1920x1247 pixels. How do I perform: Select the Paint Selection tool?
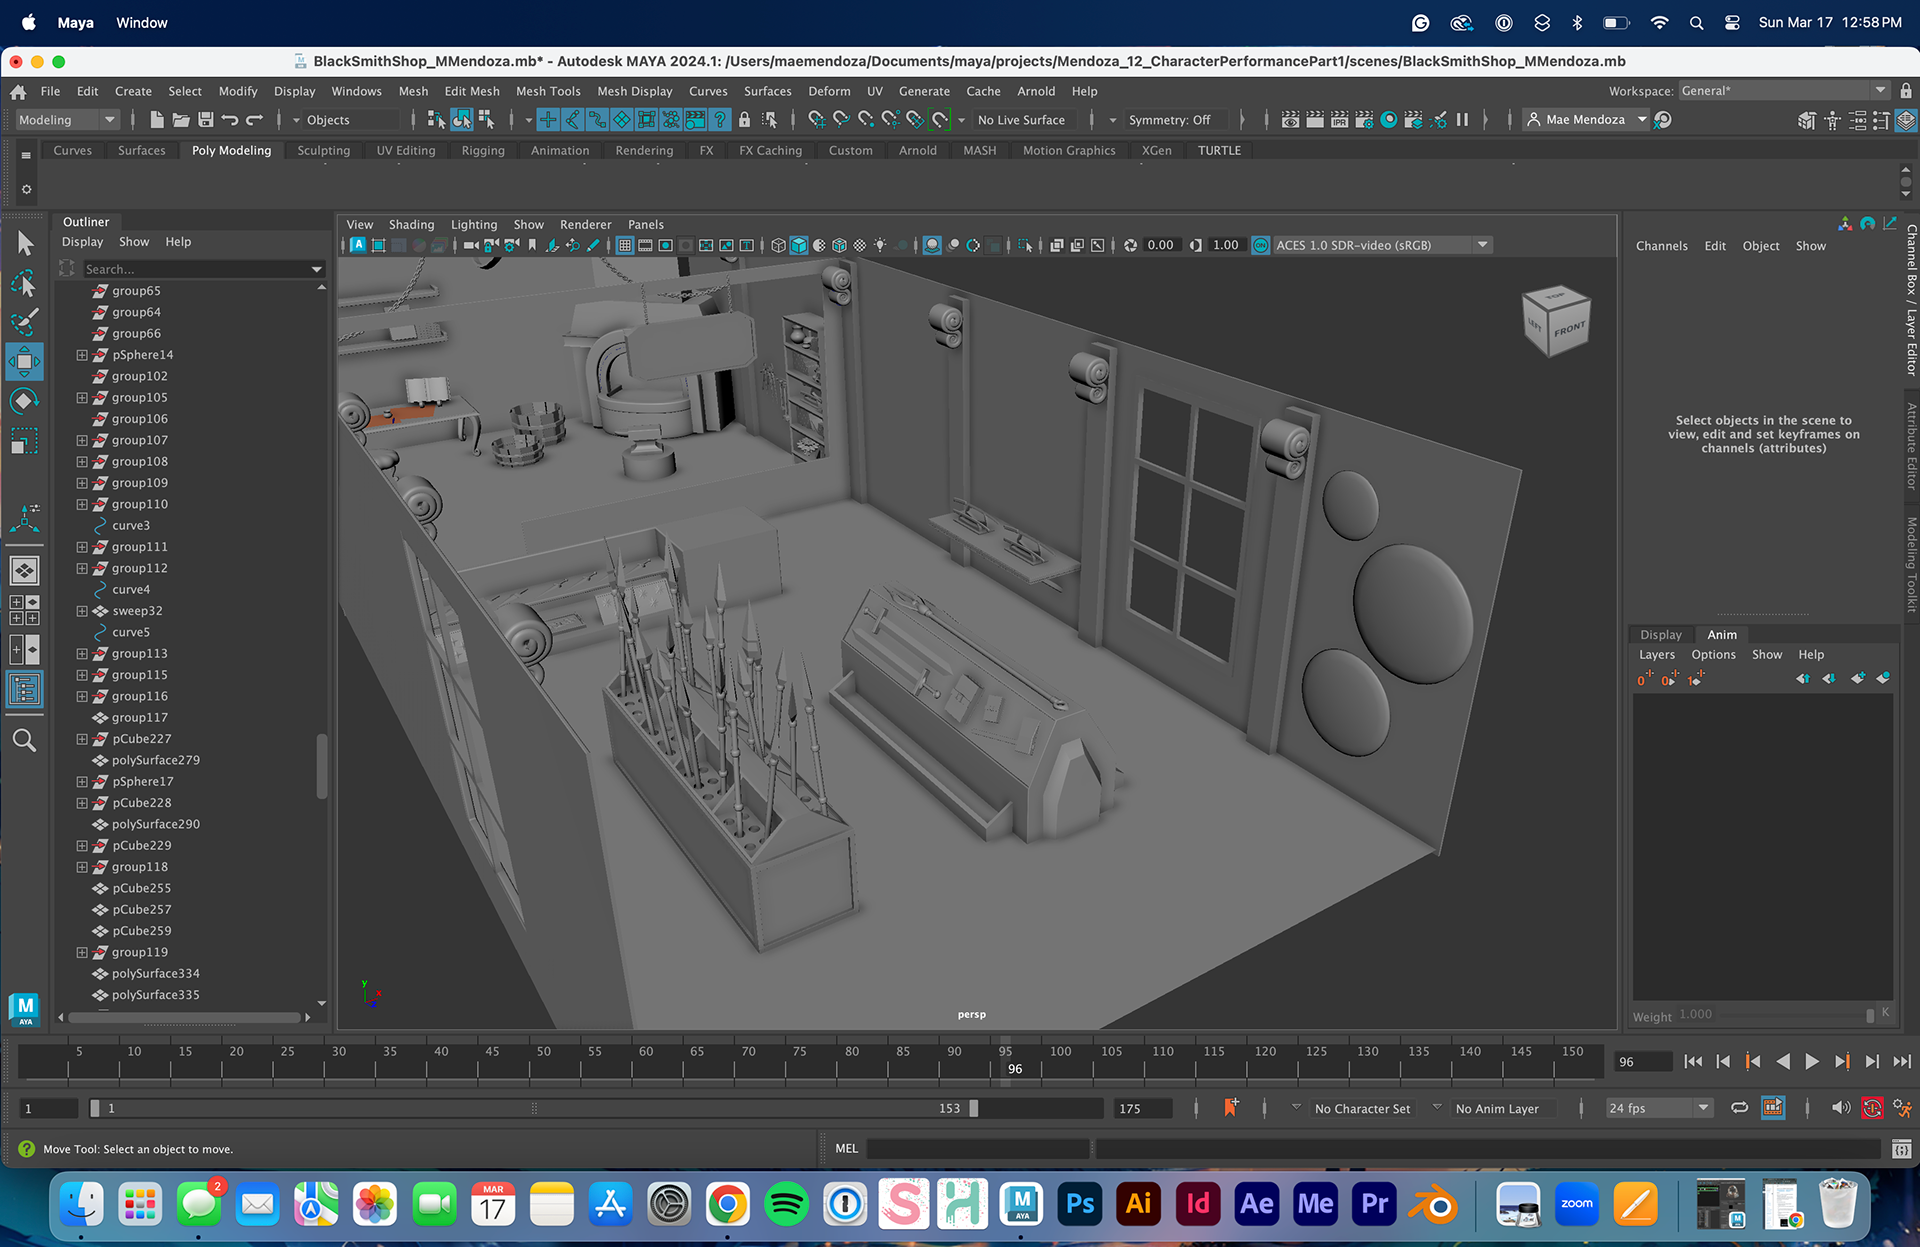click(25, 322)
